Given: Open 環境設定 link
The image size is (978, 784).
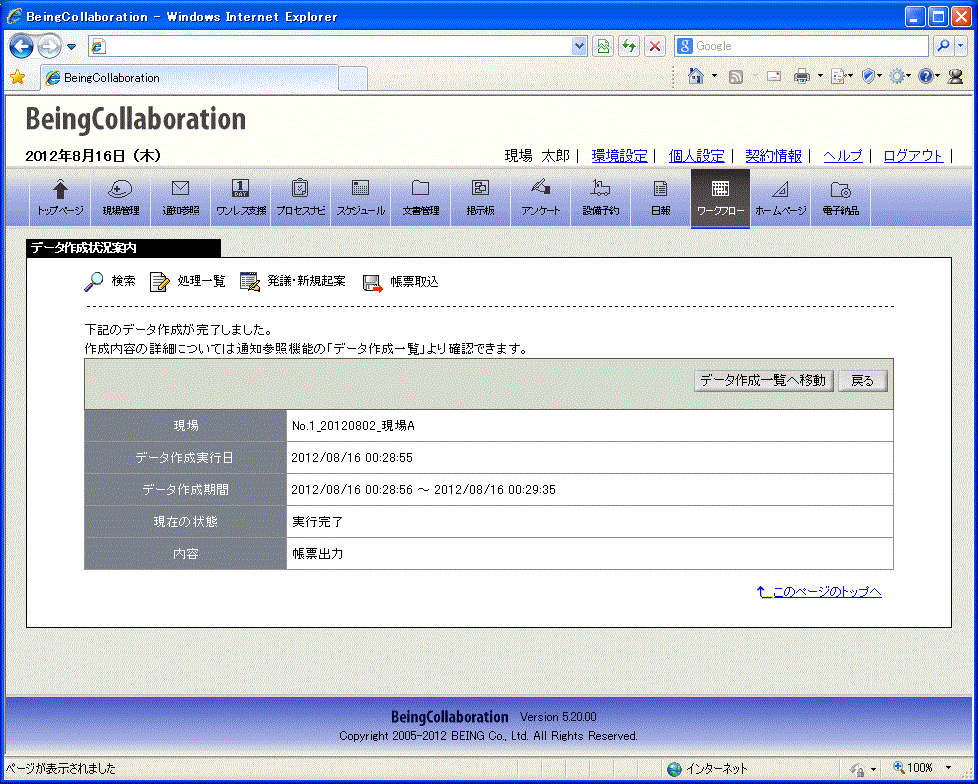Looking at the screenshot, I should point(619,156).
